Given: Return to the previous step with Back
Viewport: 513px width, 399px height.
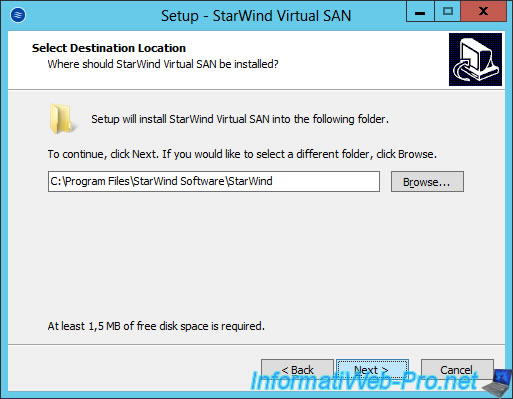Looking at the screenshot, I should click(297, 369).
